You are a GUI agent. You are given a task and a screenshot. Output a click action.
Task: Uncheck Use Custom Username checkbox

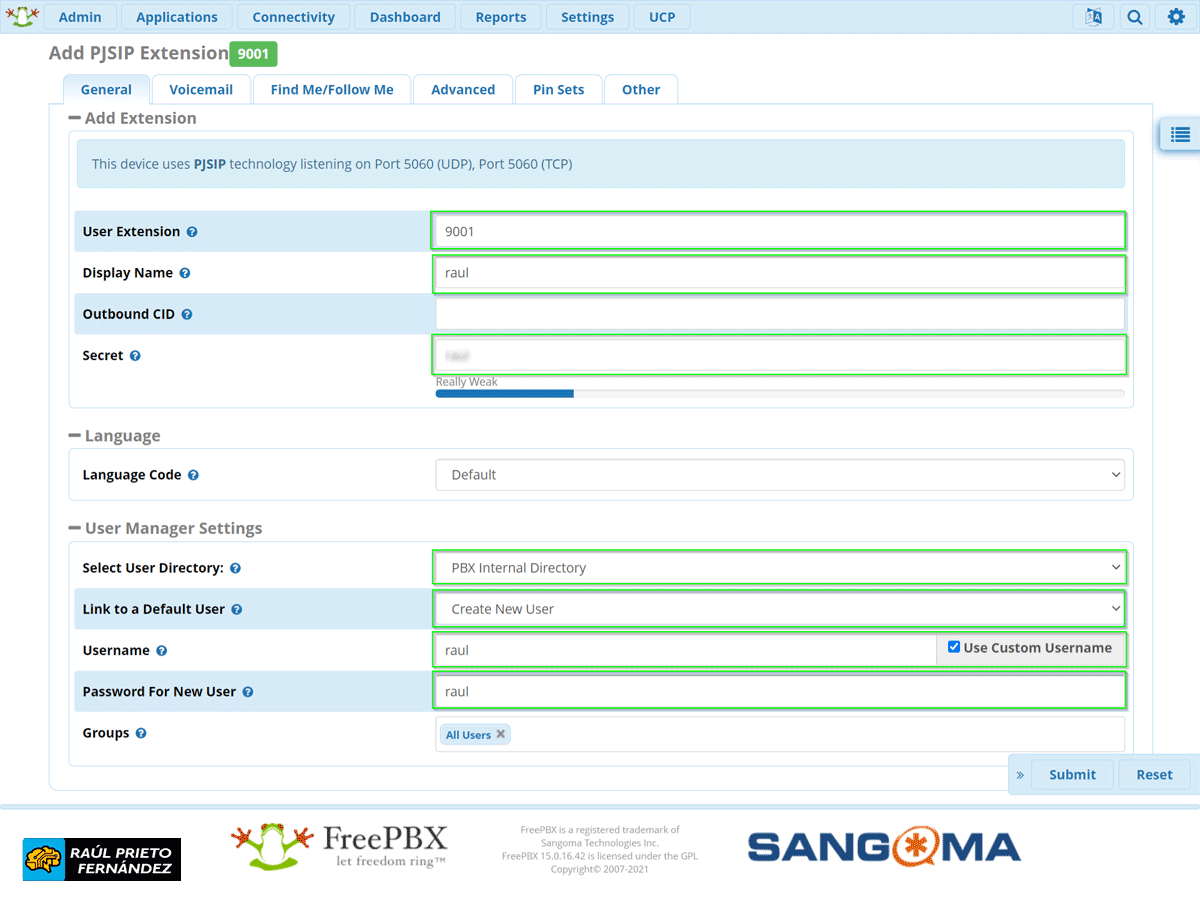[x=953, y=647]
